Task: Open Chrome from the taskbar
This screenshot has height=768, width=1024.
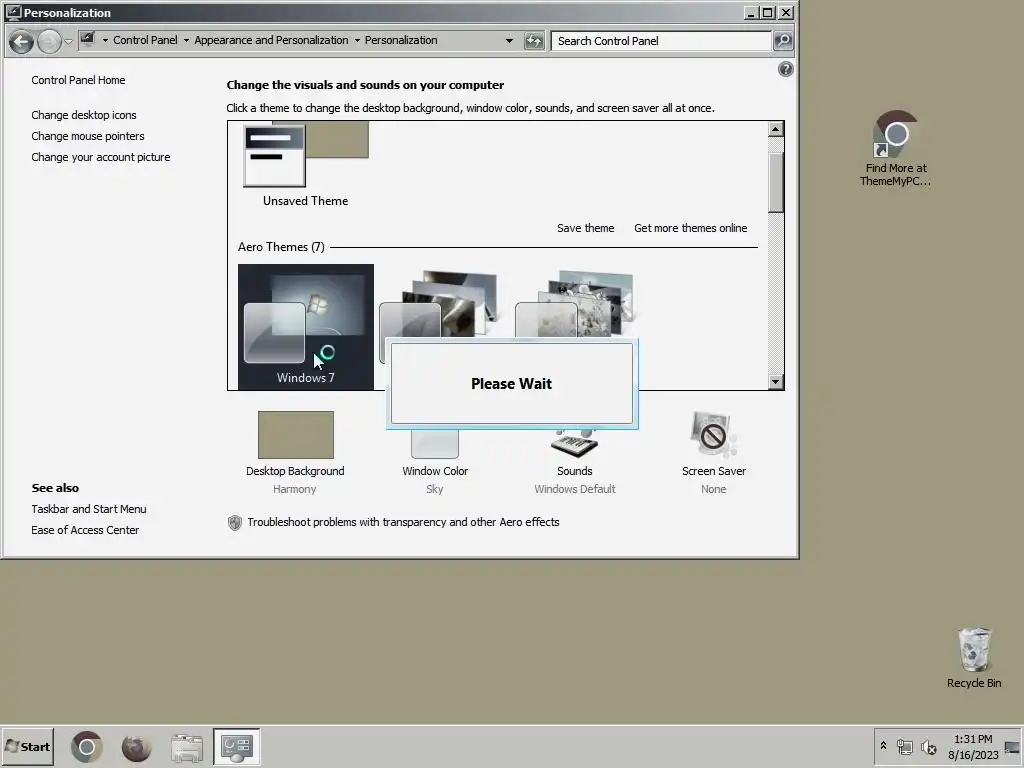Action: [87, 747]
